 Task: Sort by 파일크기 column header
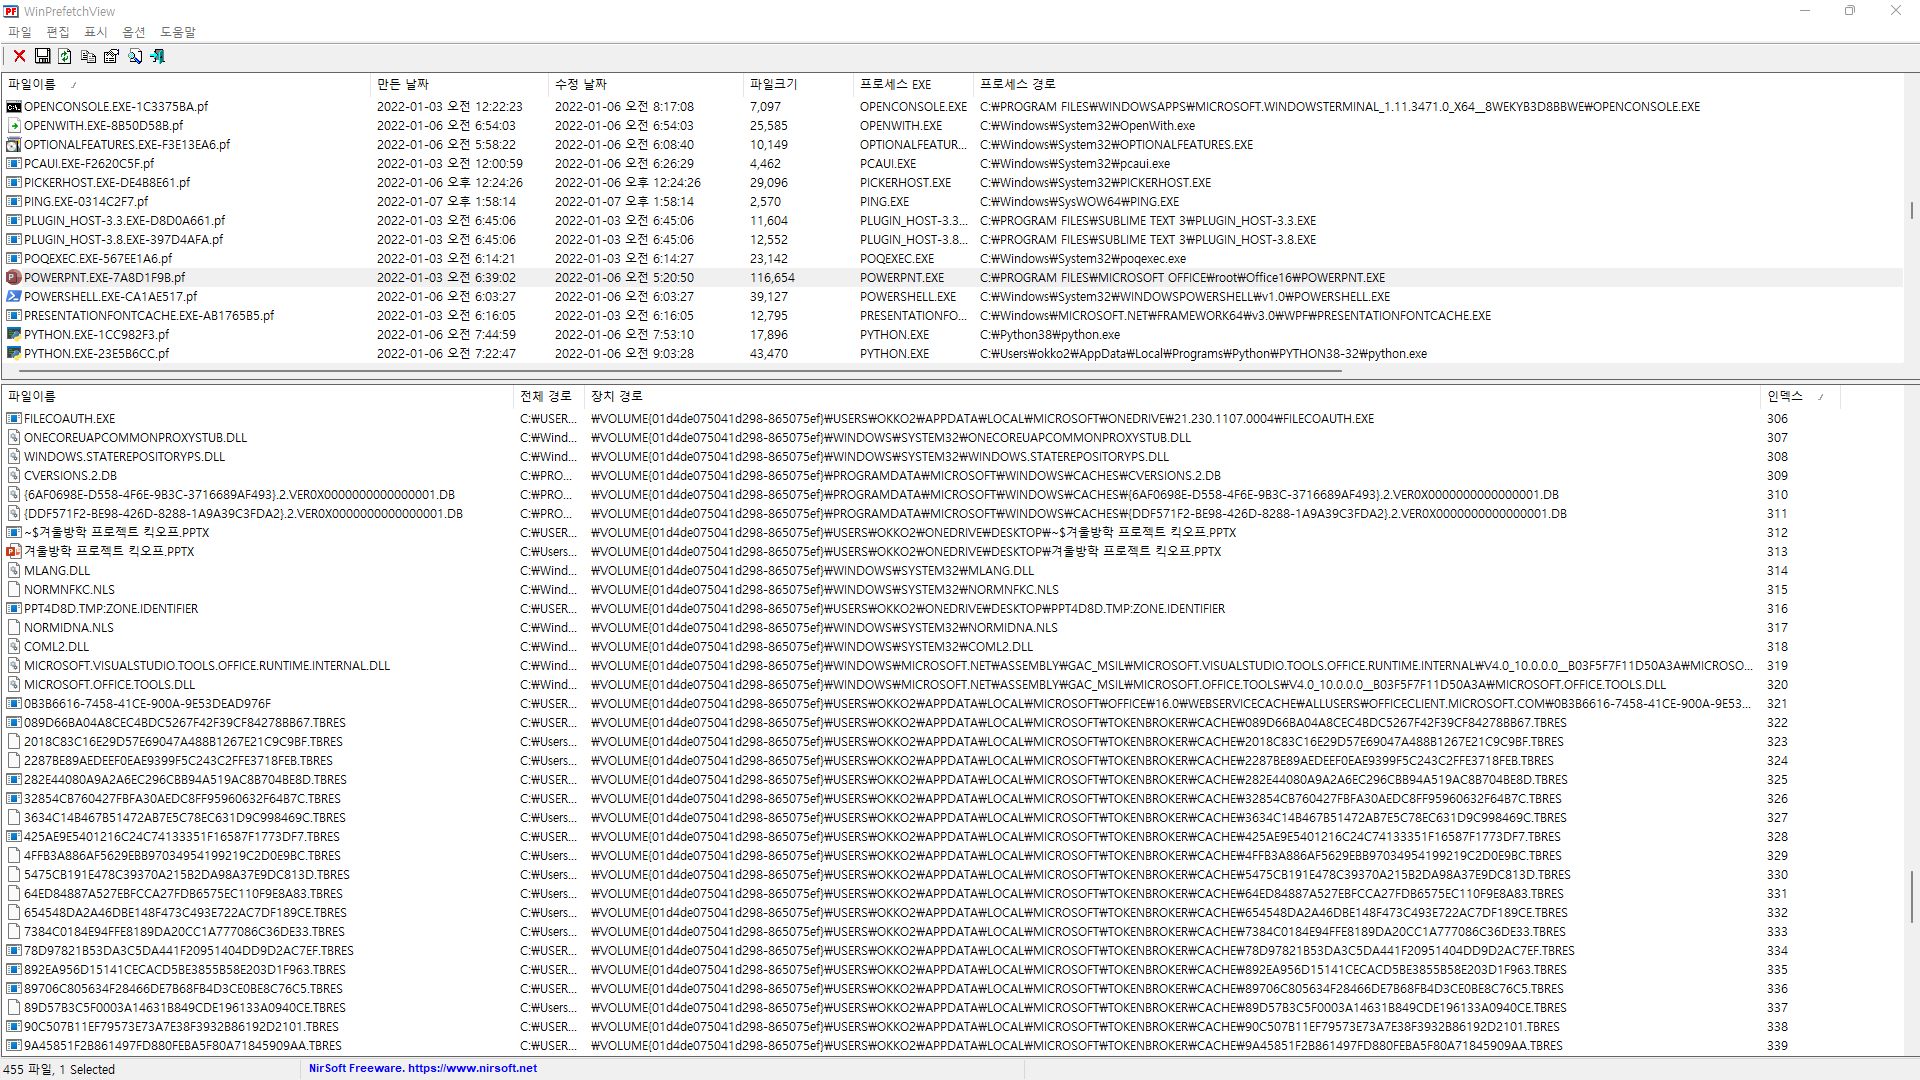[773, 85]
